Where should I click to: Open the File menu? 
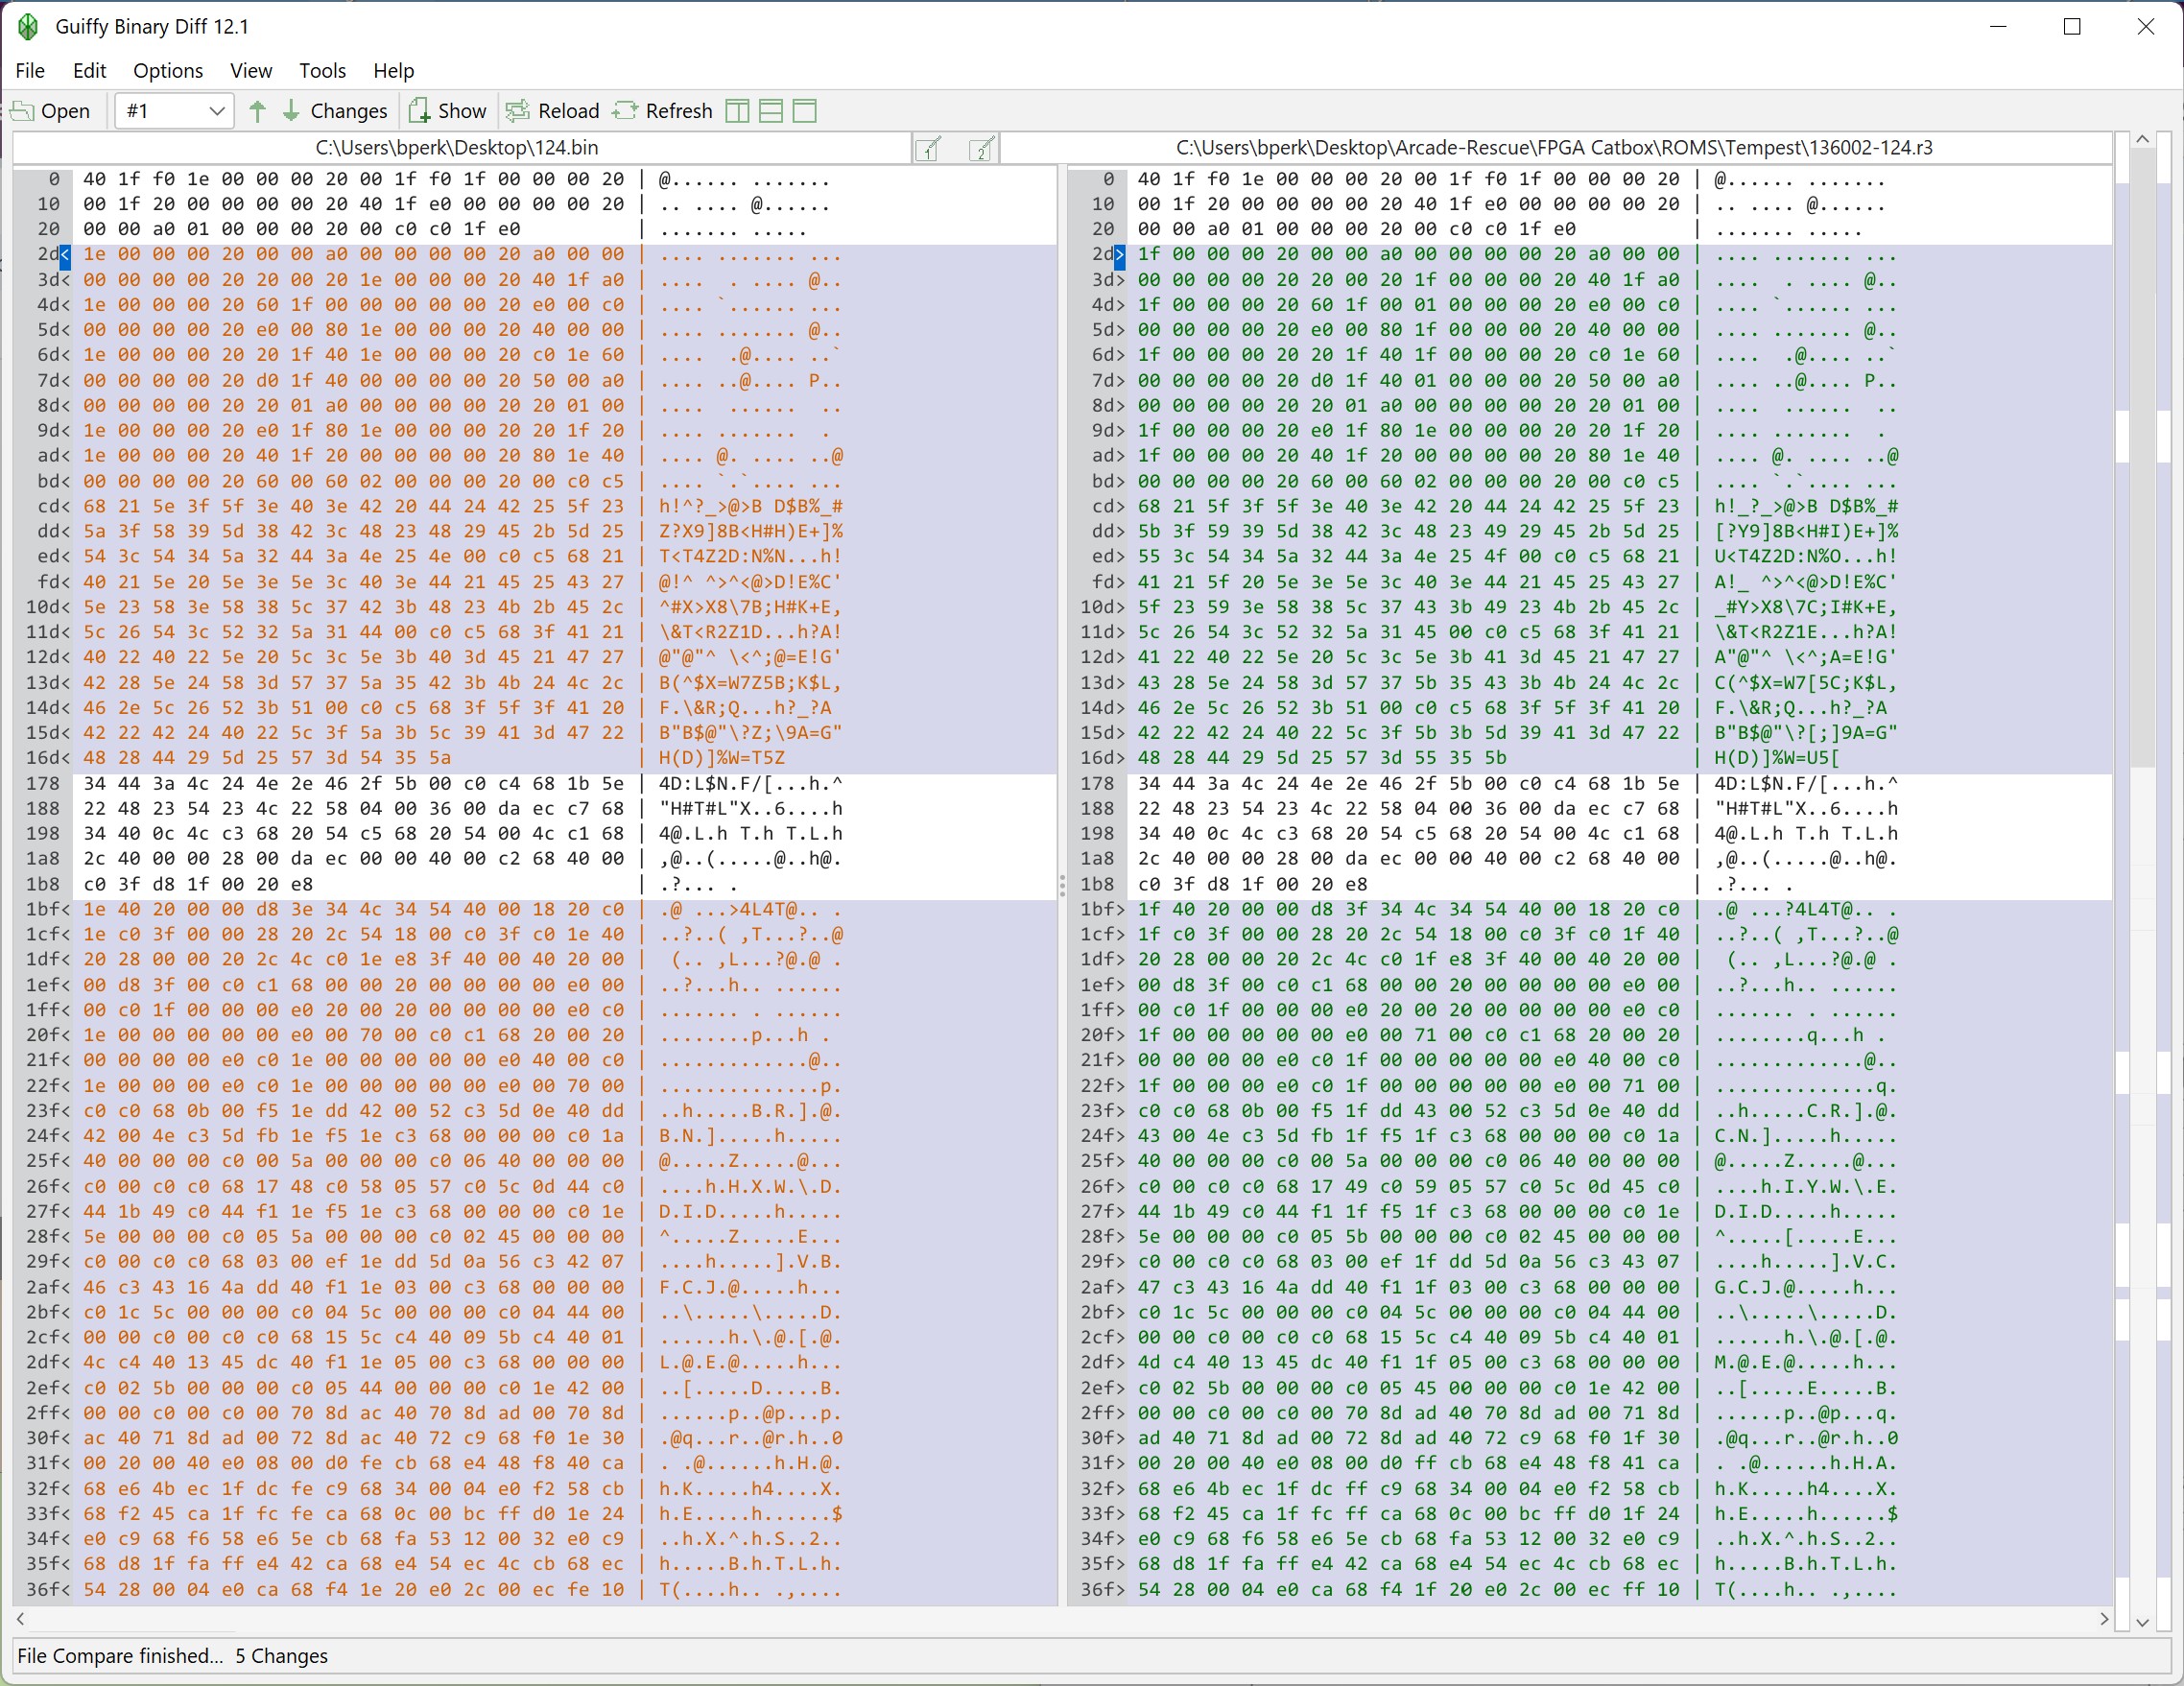(30, 70)
